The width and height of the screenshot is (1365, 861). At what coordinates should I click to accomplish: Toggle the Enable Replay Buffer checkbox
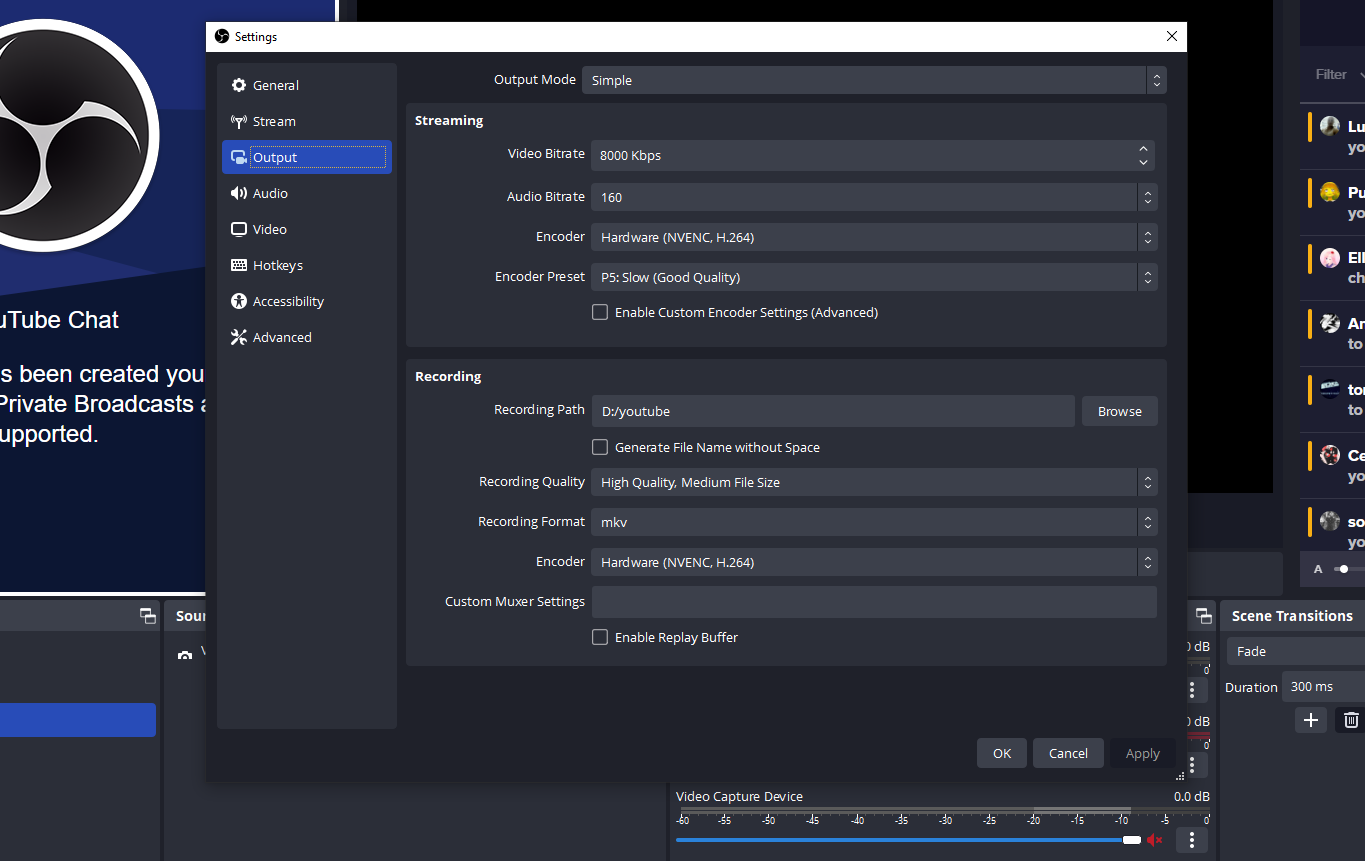pos(600,637)
